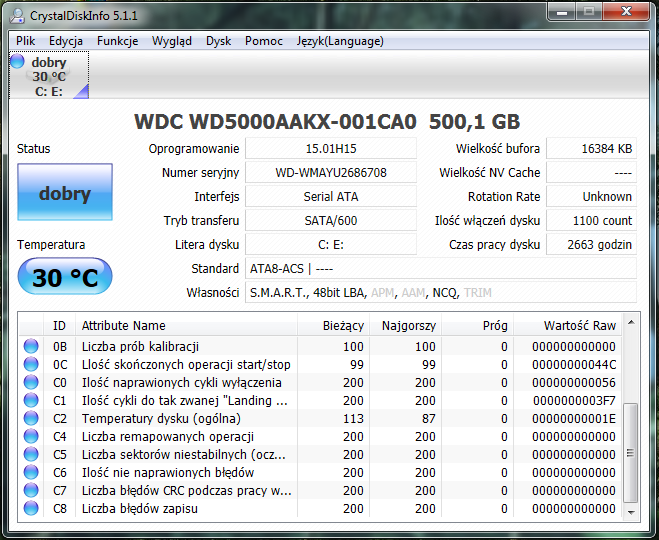
Task: Click raw value "0000000003F7"
Action: coord(574,400)
